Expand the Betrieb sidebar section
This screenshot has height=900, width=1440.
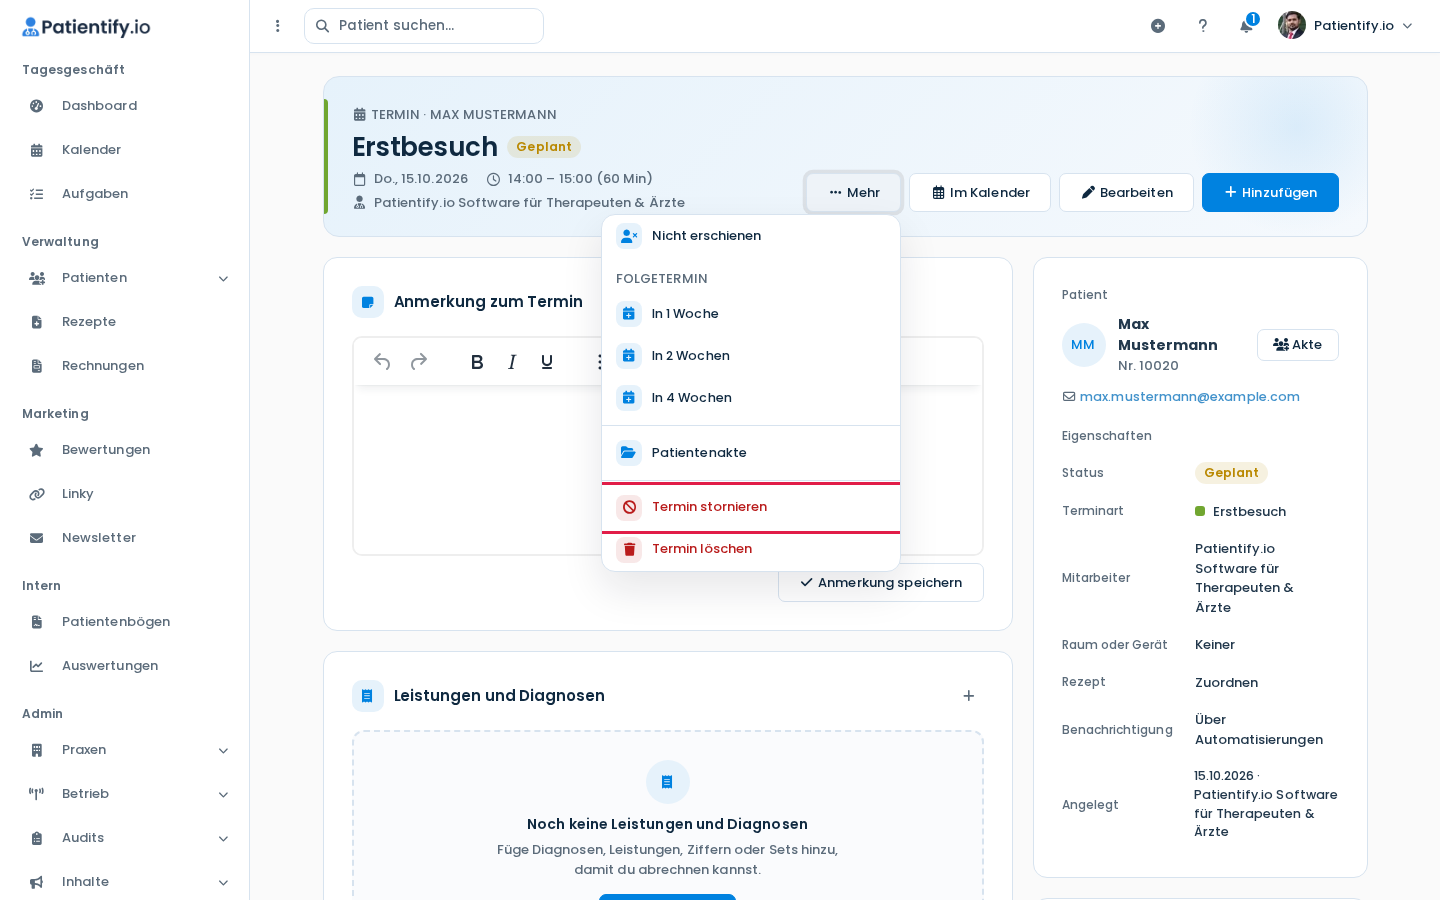tap(125, 794)
